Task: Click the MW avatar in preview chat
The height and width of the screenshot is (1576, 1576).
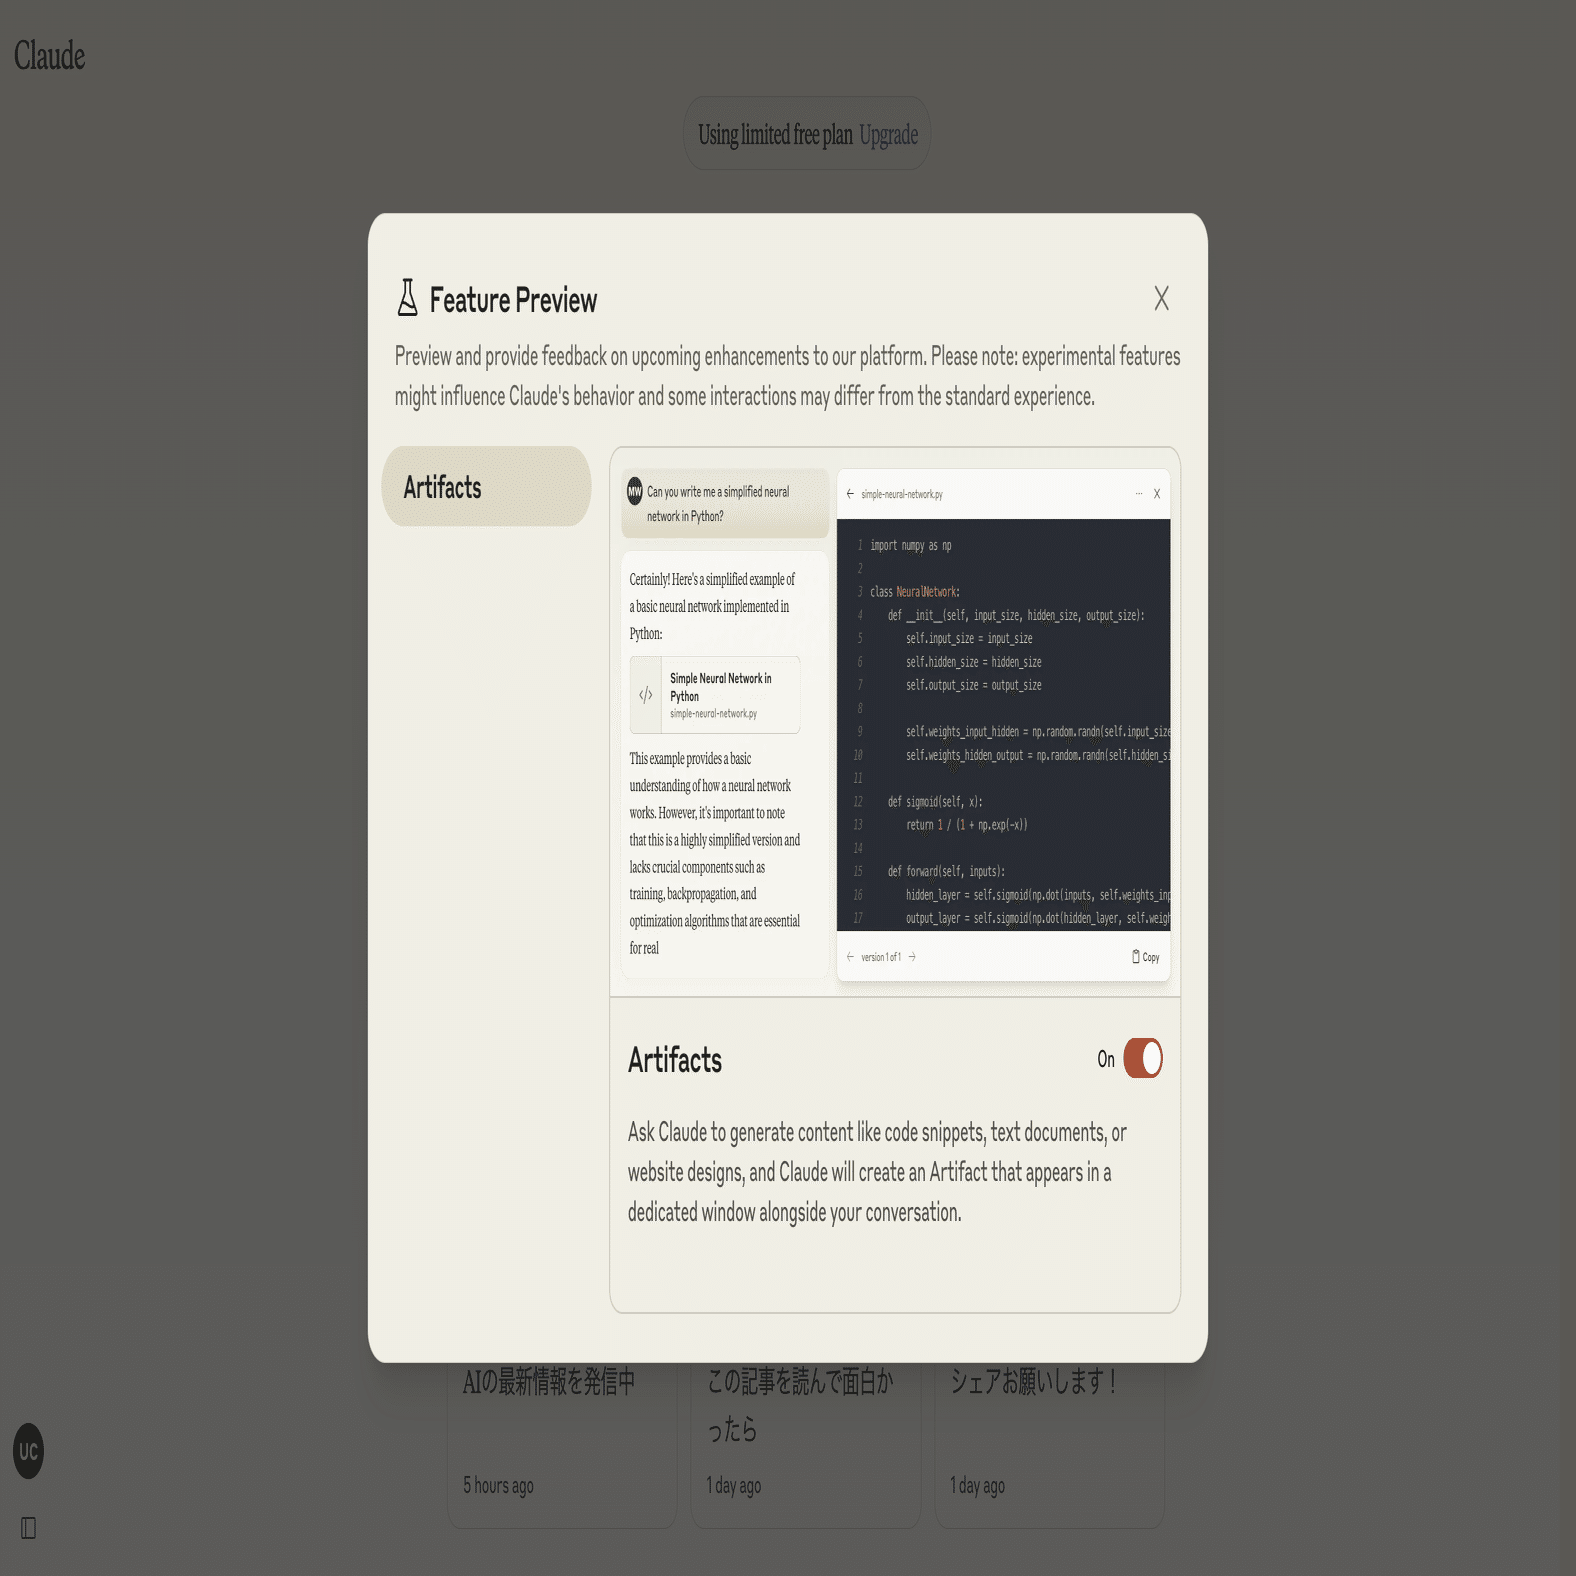Action: 634,491
